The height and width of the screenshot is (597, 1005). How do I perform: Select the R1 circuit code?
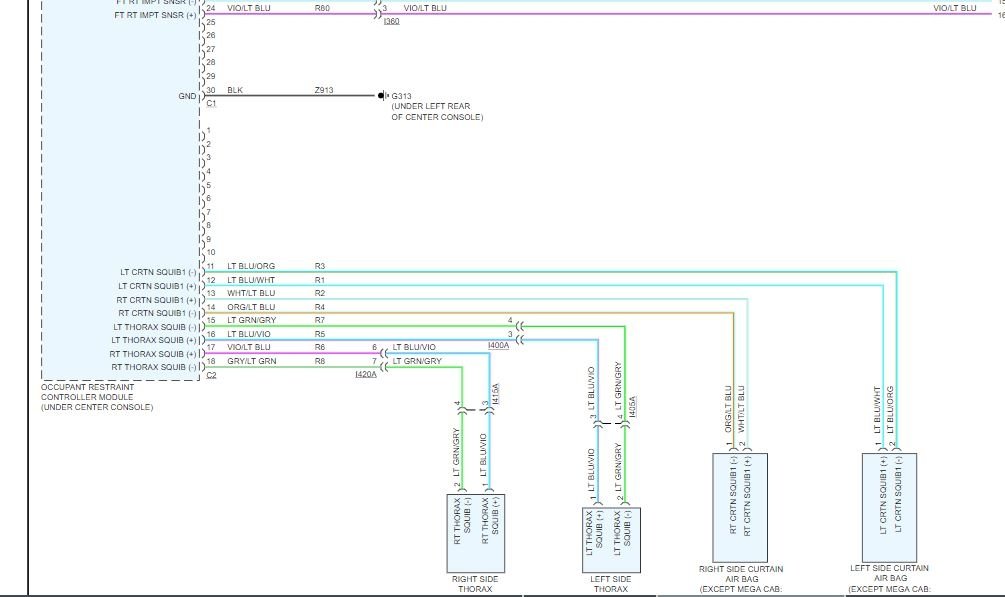(320, 280)
